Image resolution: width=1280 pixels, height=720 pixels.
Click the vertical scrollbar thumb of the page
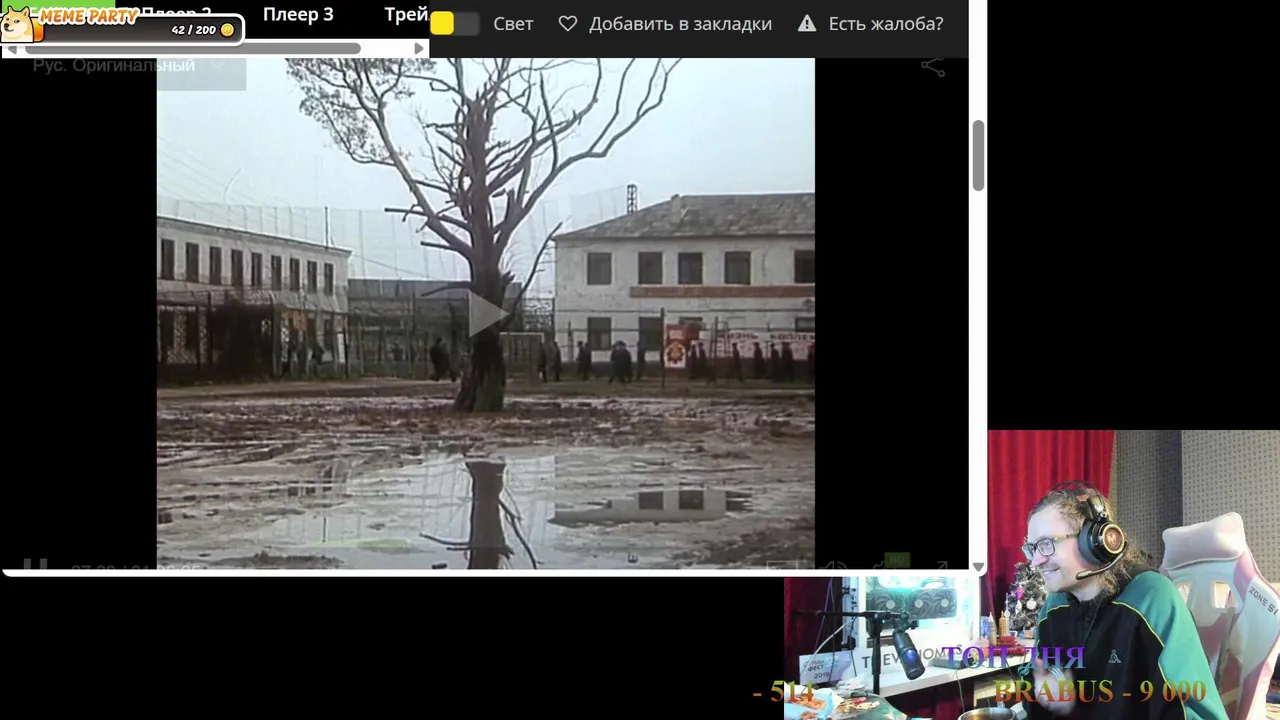point(978,155)
